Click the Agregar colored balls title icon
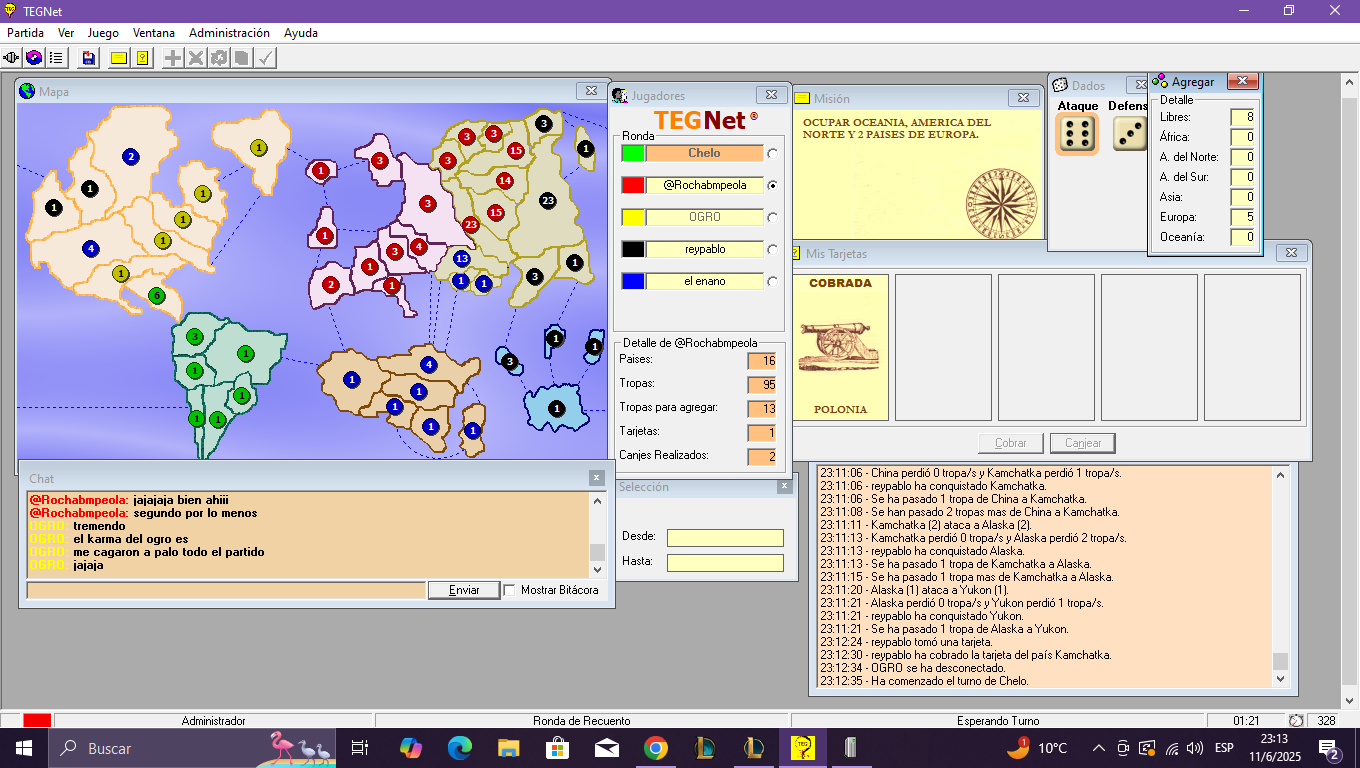Screen dimensions: 1360x768 point(1160,82)
